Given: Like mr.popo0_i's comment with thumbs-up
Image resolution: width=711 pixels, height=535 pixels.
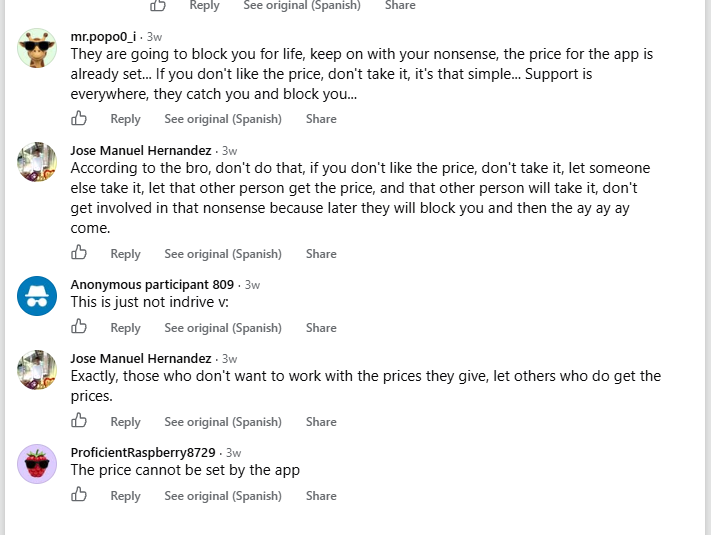Looking at the screenshot, I should click(x=79, y=118).
